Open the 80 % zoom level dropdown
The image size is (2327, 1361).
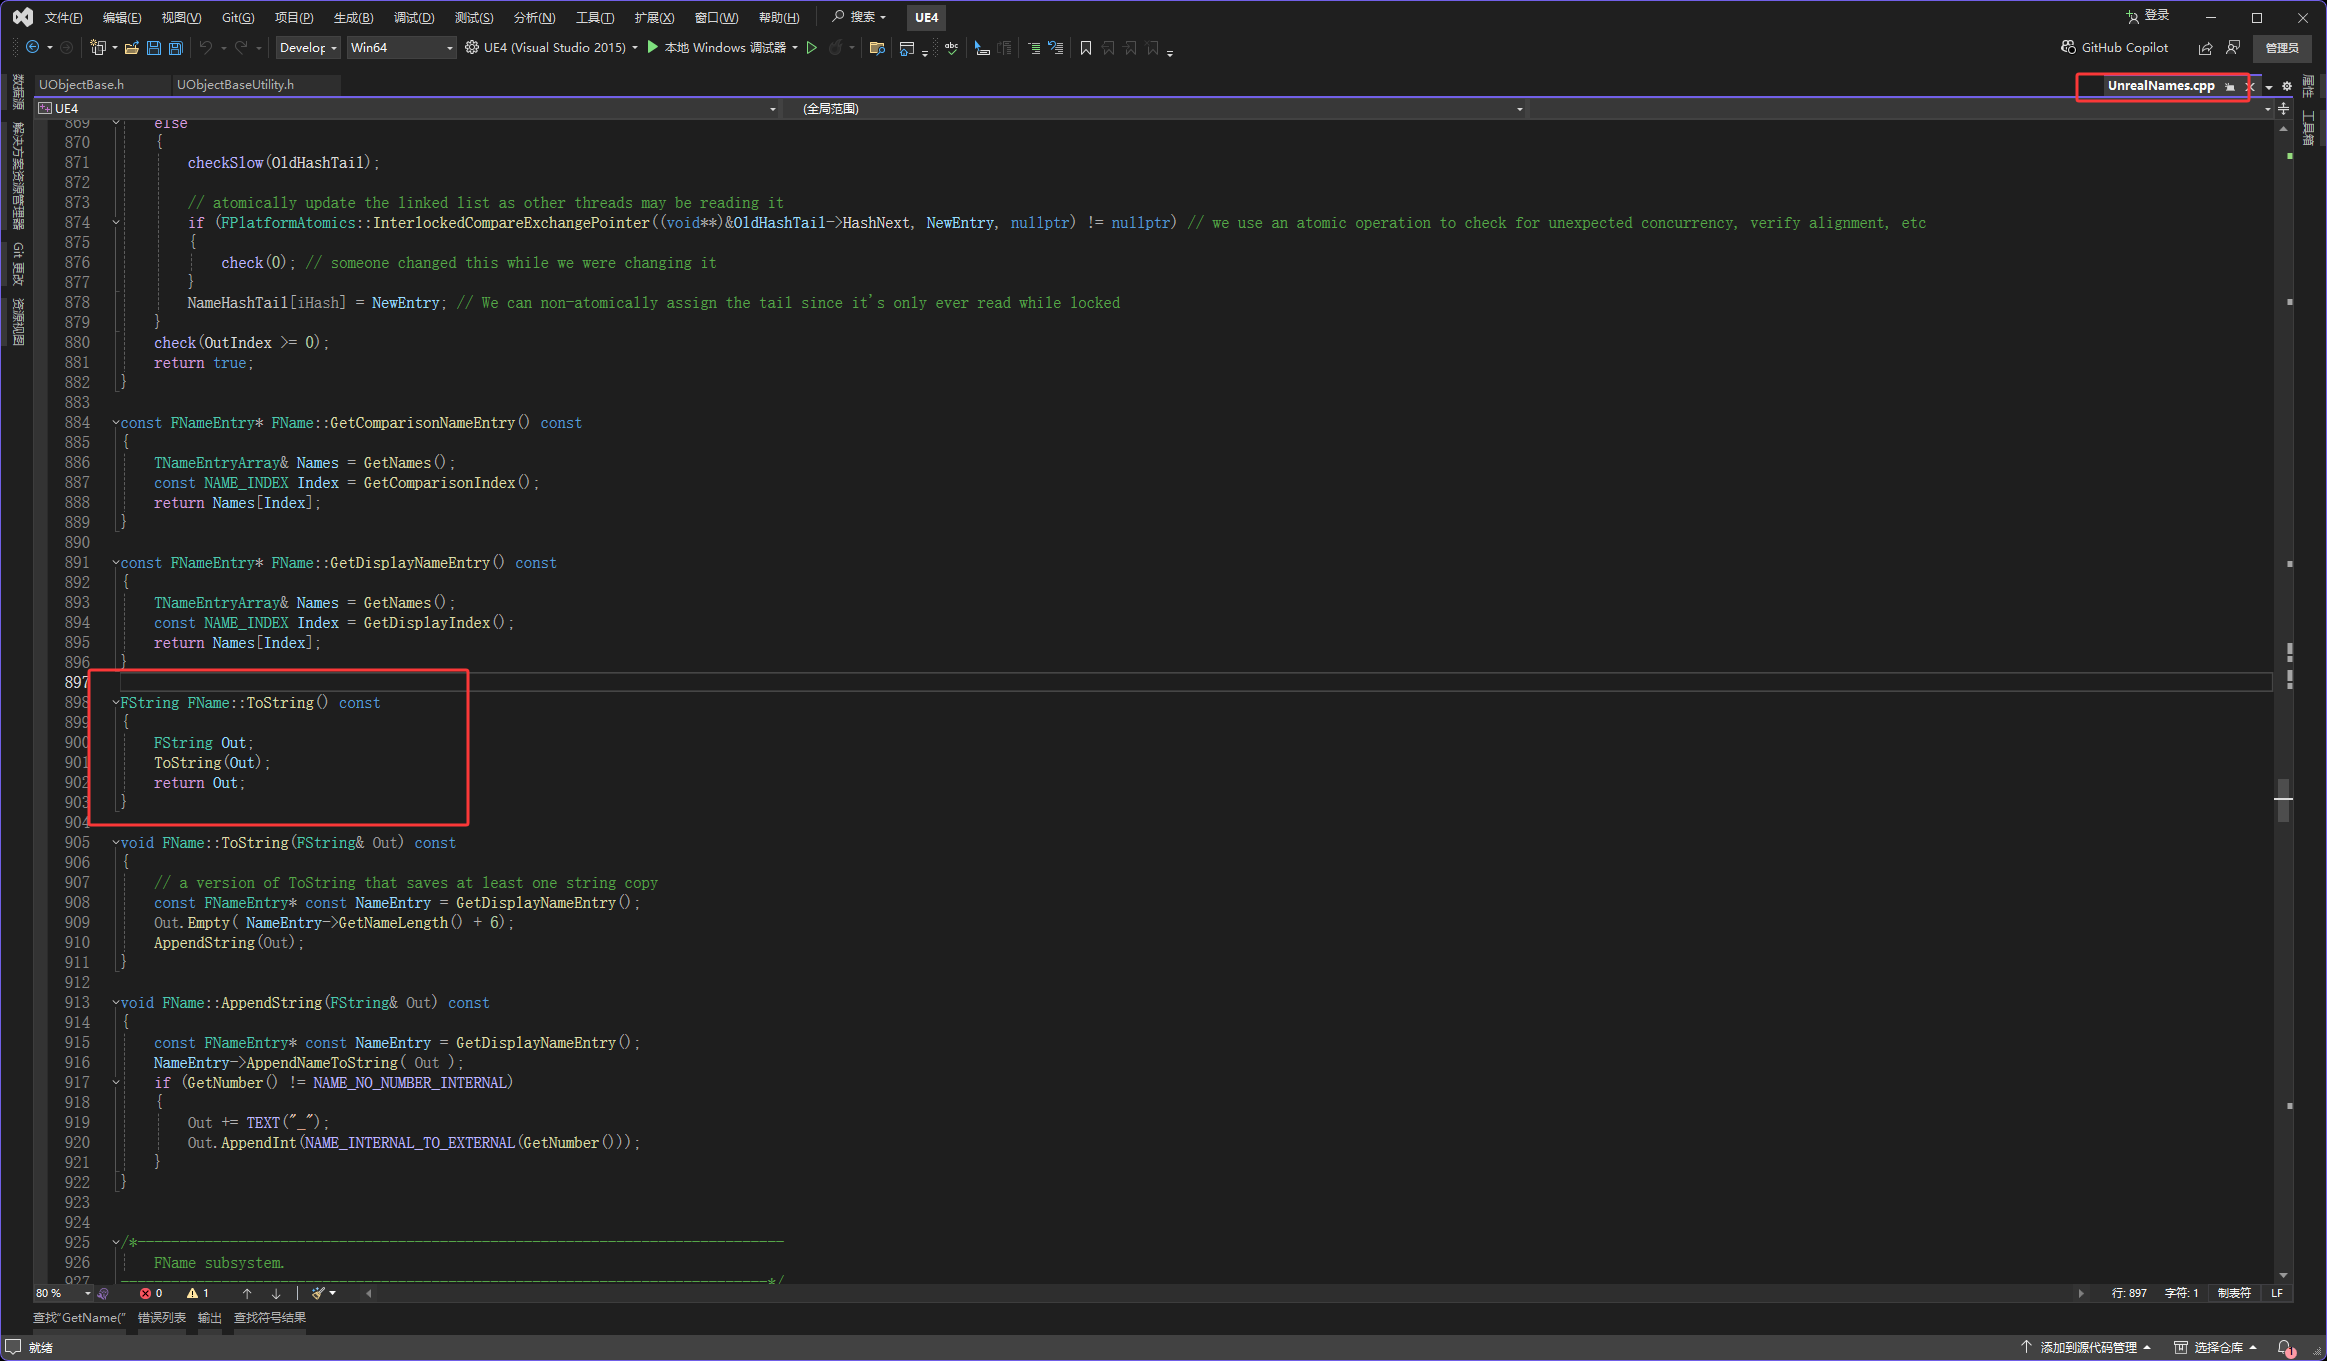point(87,1293)
